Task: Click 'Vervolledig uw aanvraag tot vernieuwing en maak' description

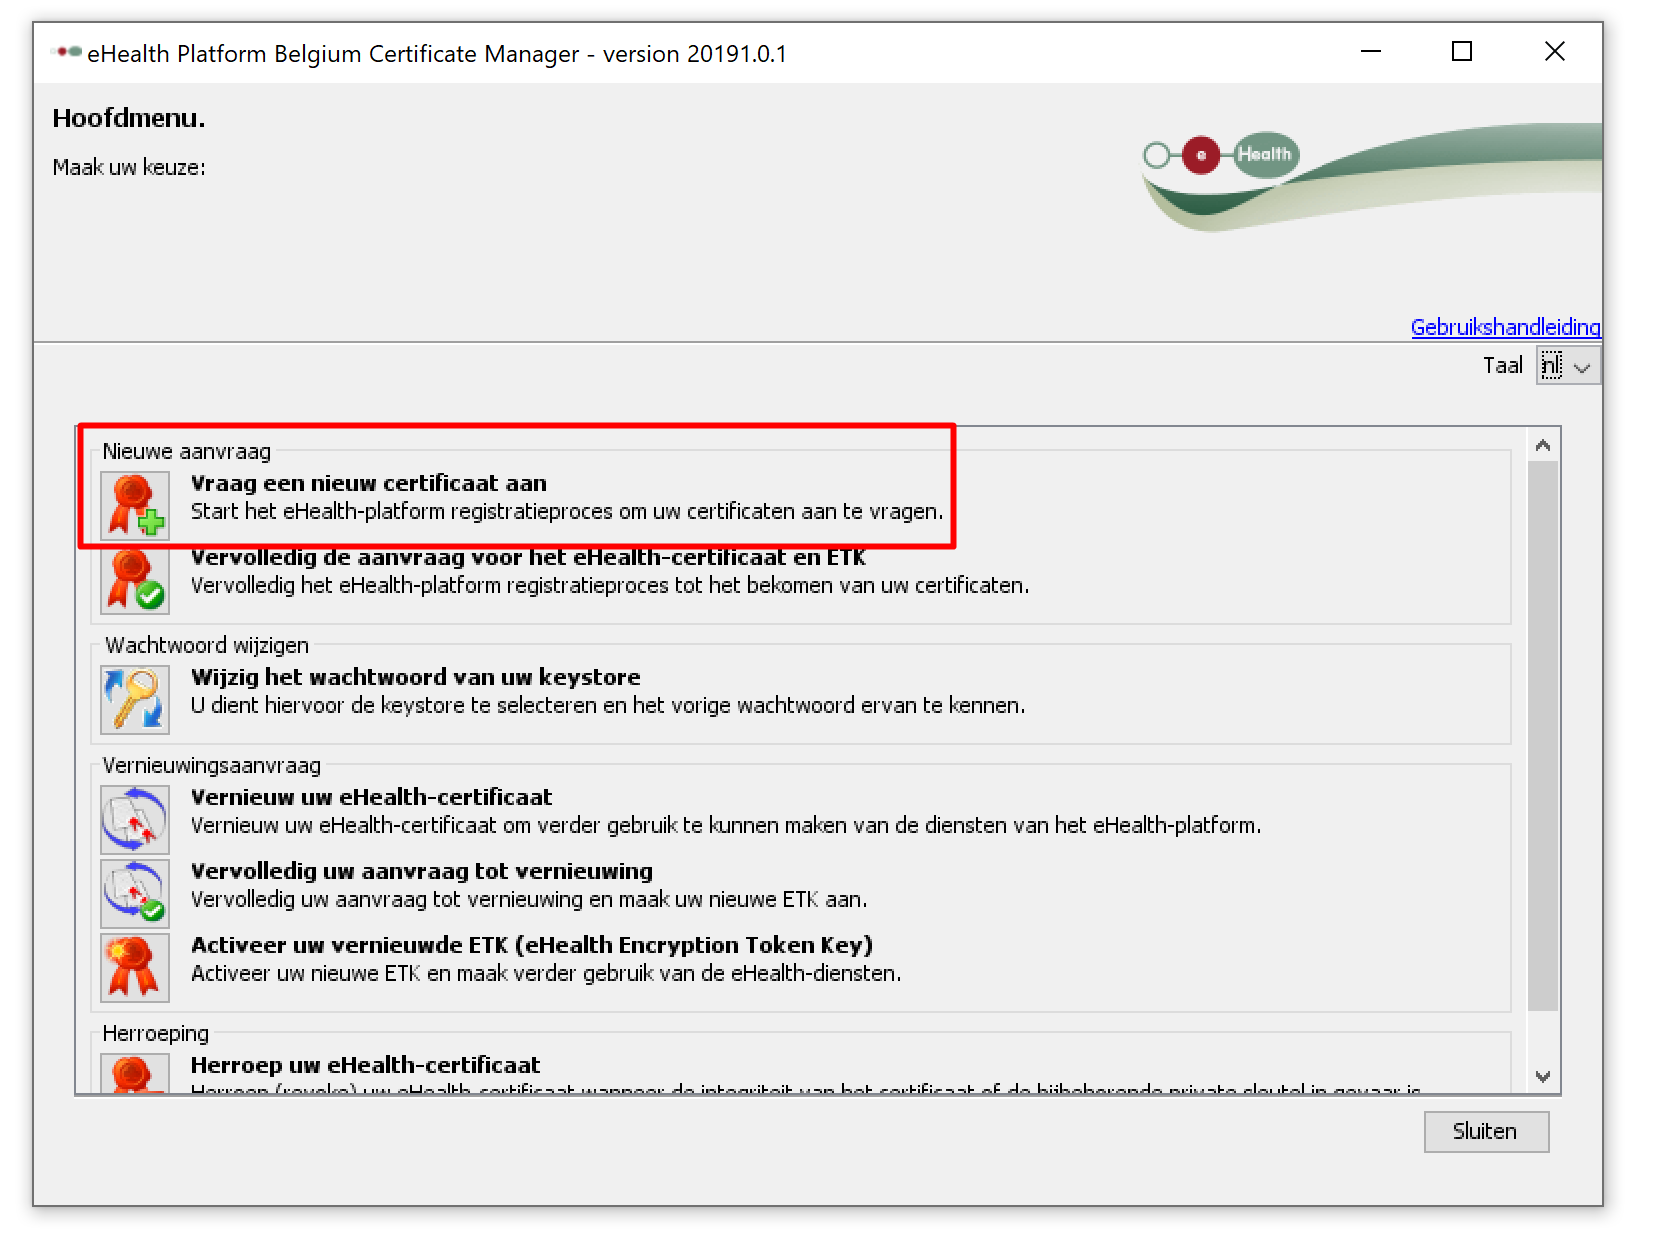Action: coord(529,899)
